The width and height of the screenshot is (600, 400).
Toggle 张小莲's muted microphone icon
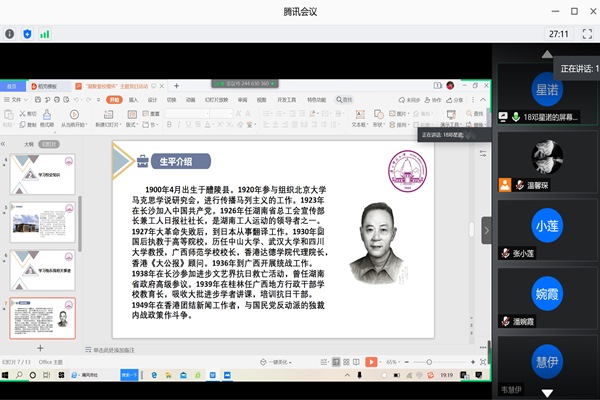point(505,253)
